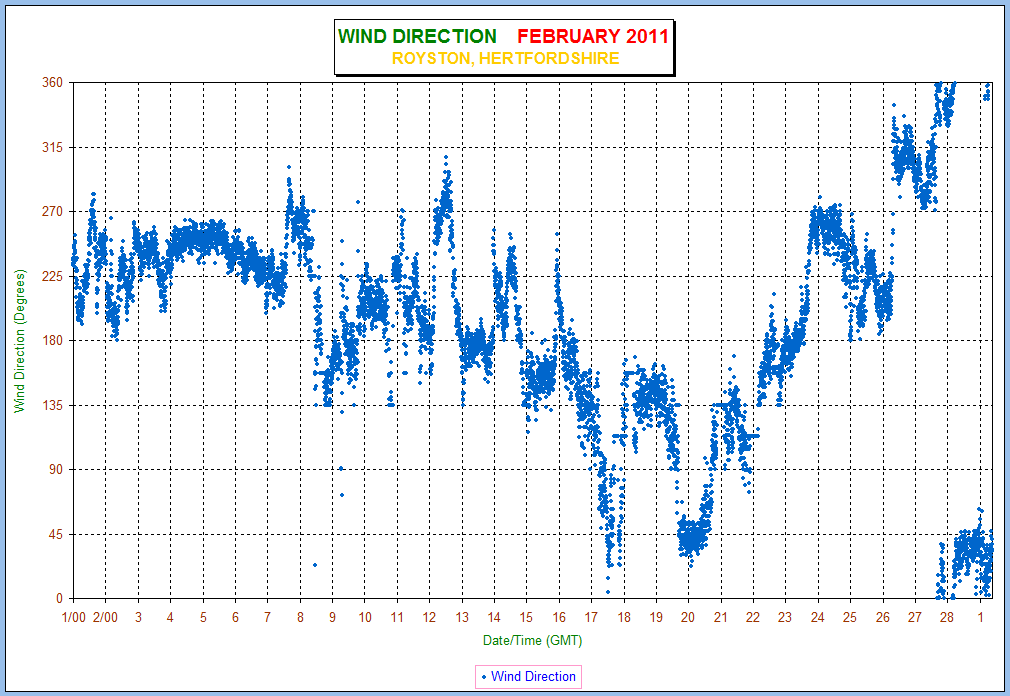
Task: Click the 225 y-axis value
Action: (53, 276)
